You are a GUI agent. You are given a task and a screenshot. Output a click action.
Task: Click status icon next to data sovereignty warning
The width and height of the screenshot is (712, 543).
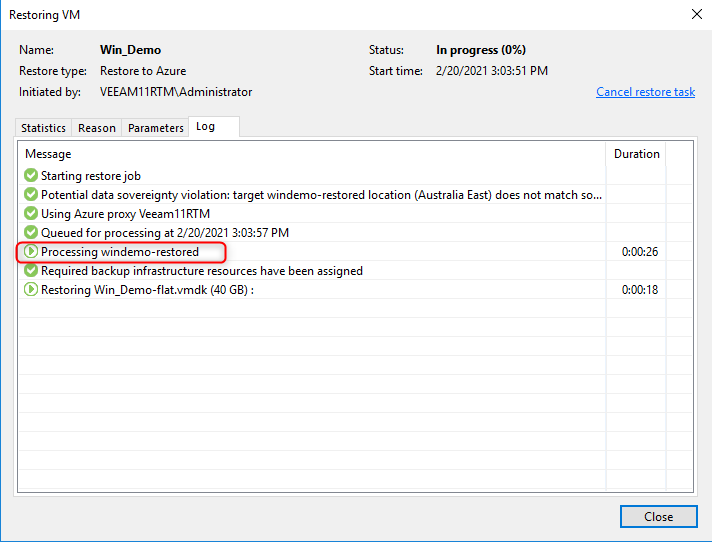pyautogui.click(x=31, y=195)
